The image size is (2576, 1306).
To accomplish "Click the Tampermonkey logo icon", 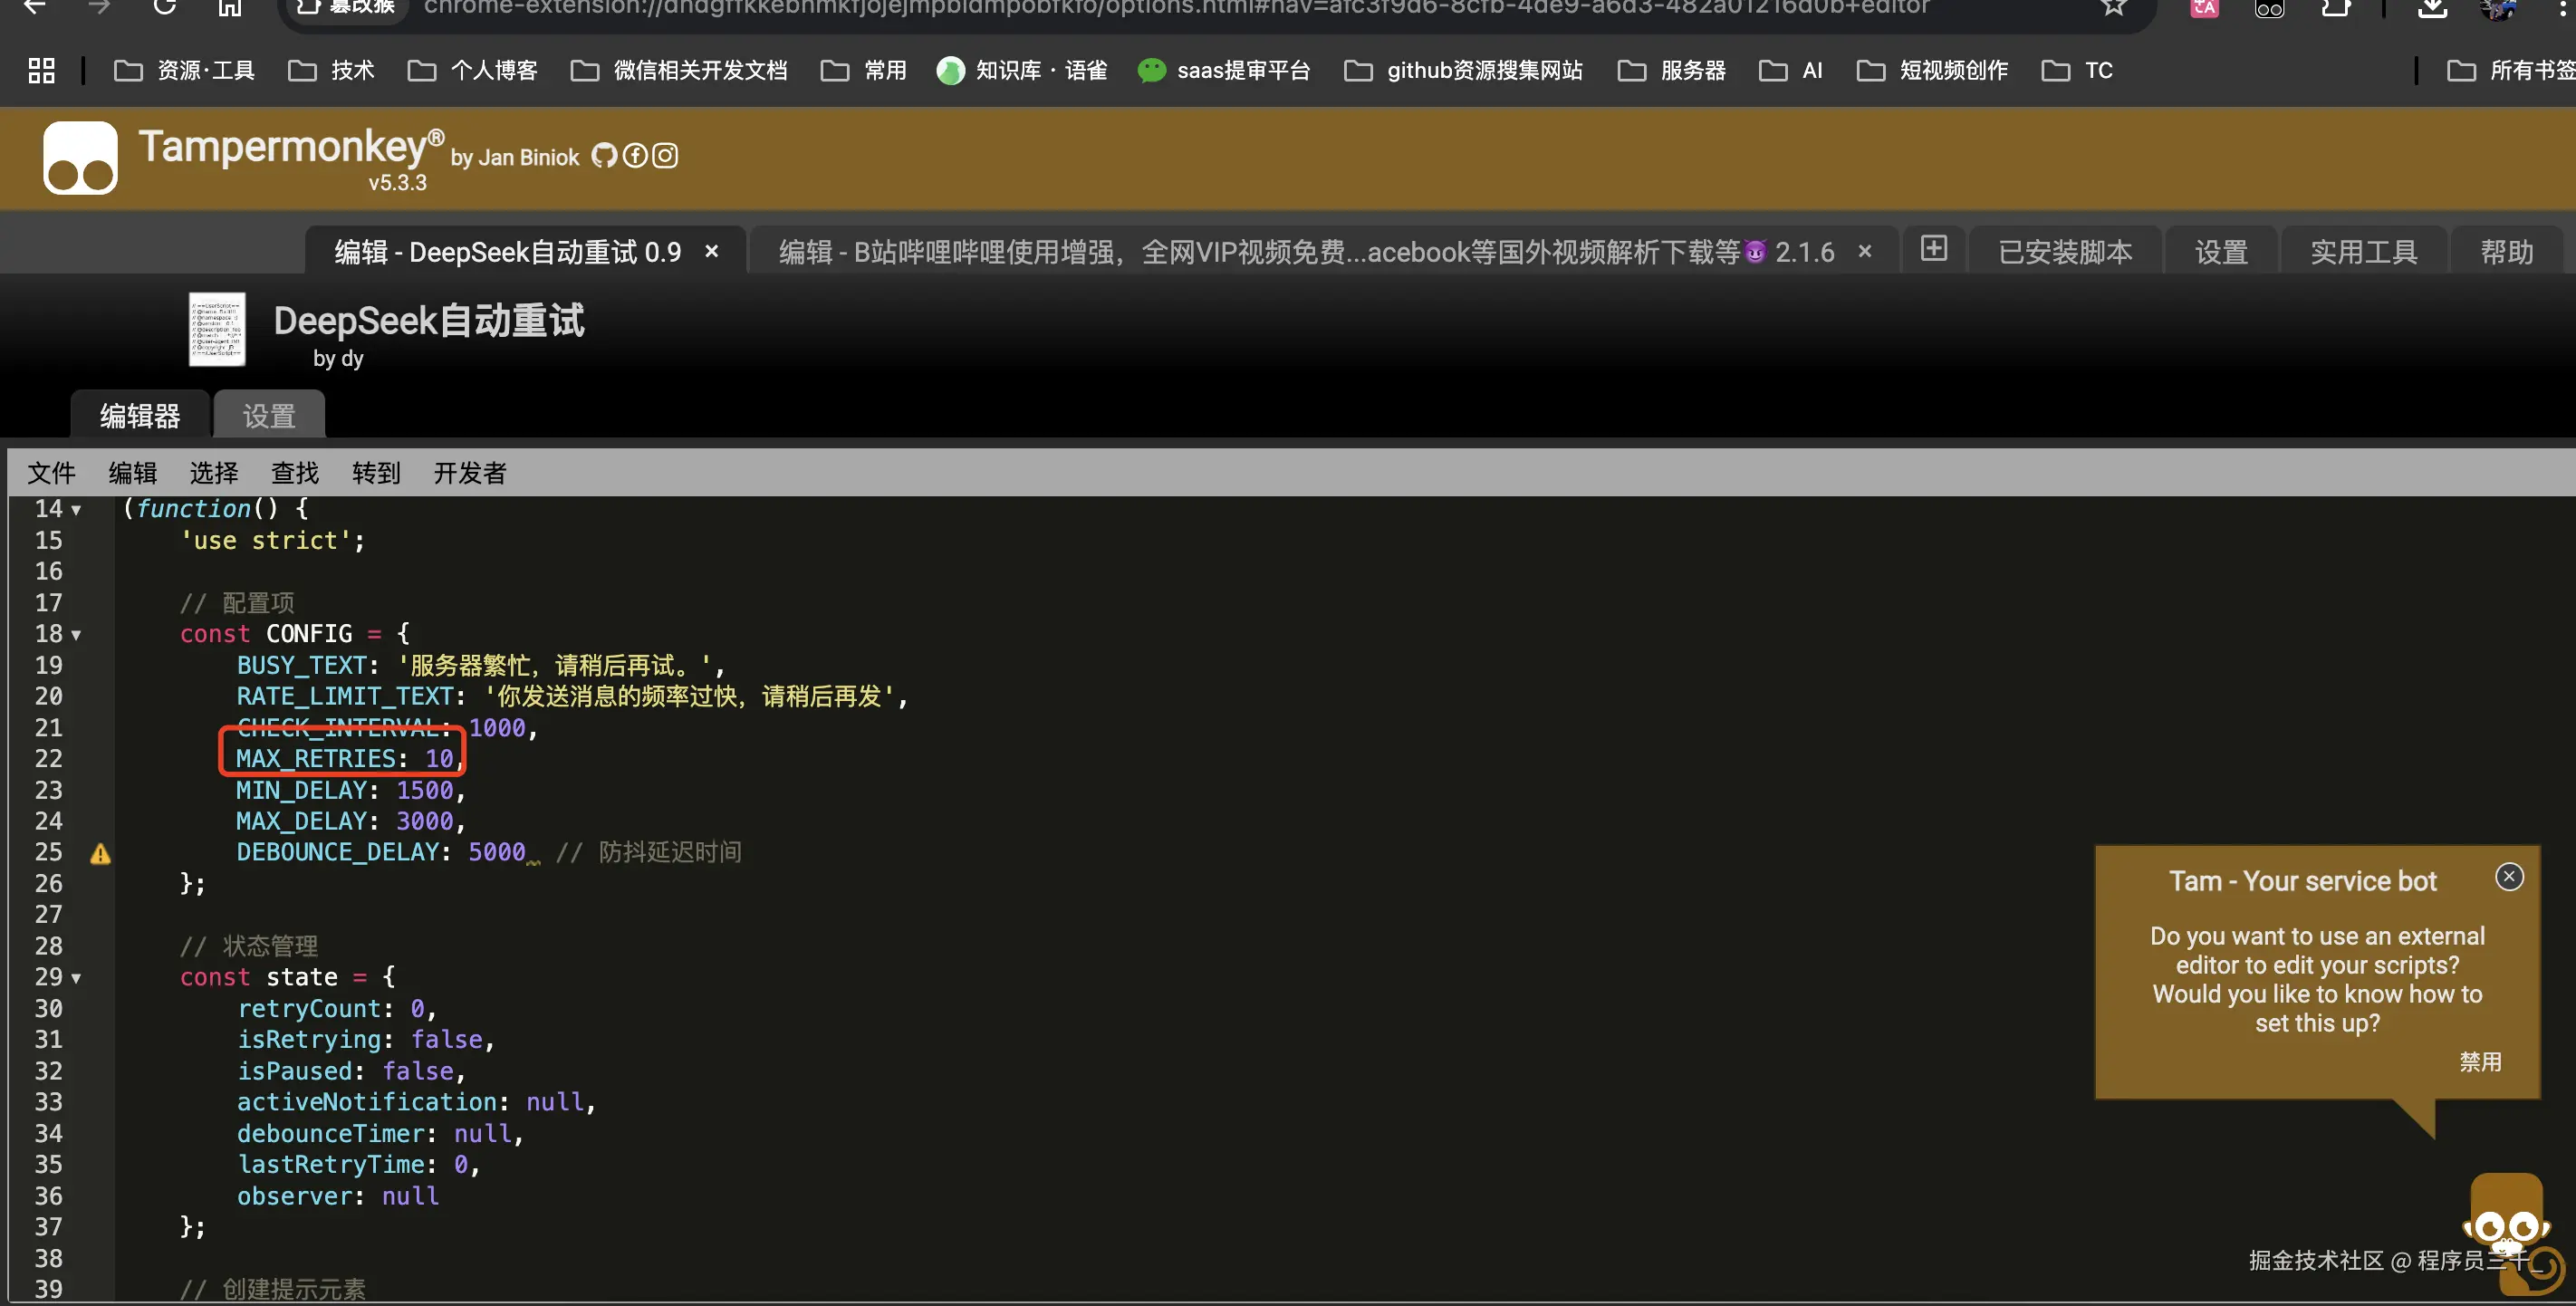I will point(80,158).
